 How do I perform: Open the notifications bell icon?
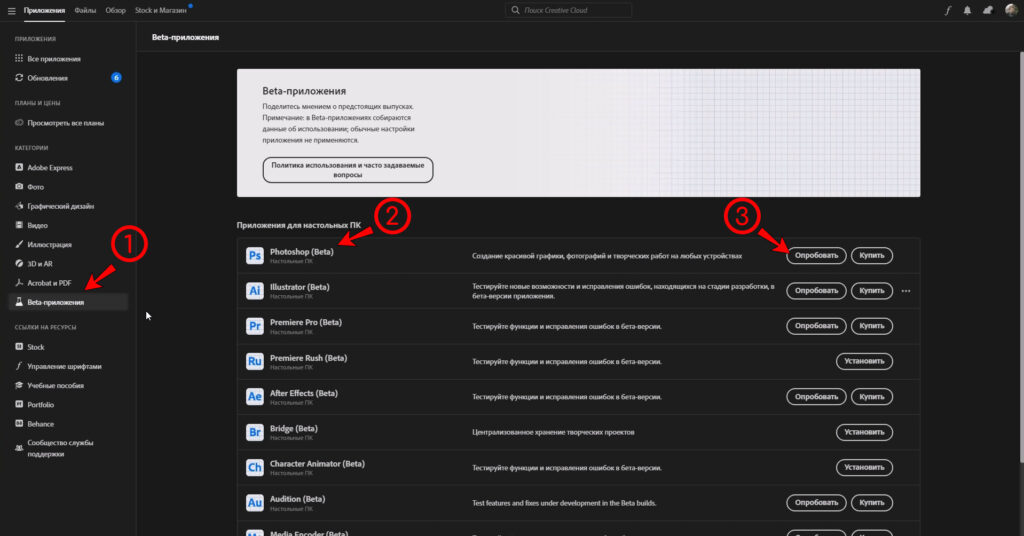[x=967, y=10]
